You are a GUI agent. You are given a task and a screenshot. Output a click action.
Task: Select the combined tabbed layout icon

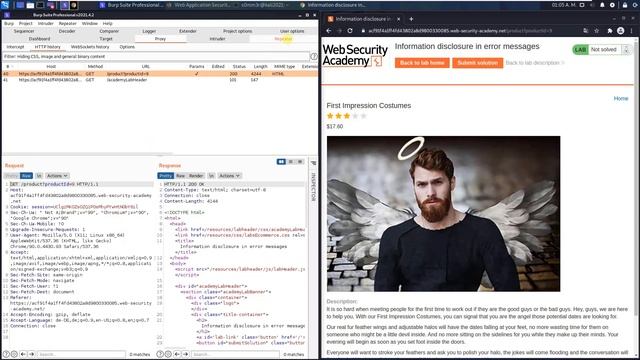click(x=300, y=162)
